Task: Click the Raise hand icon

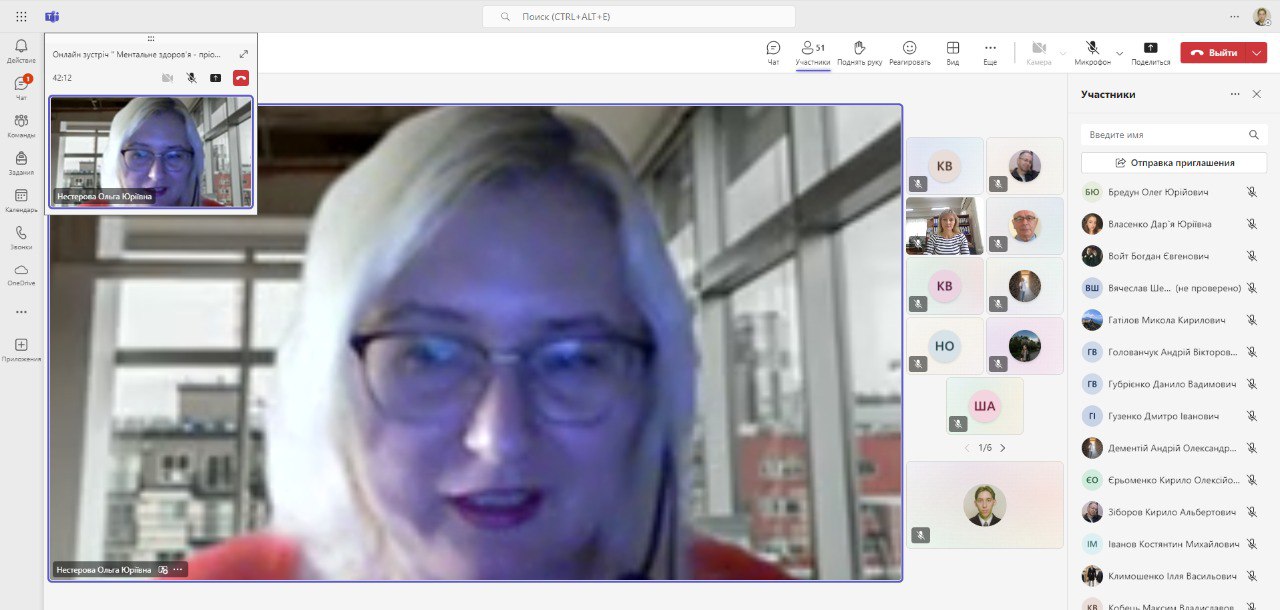Action: pos(859,53)
